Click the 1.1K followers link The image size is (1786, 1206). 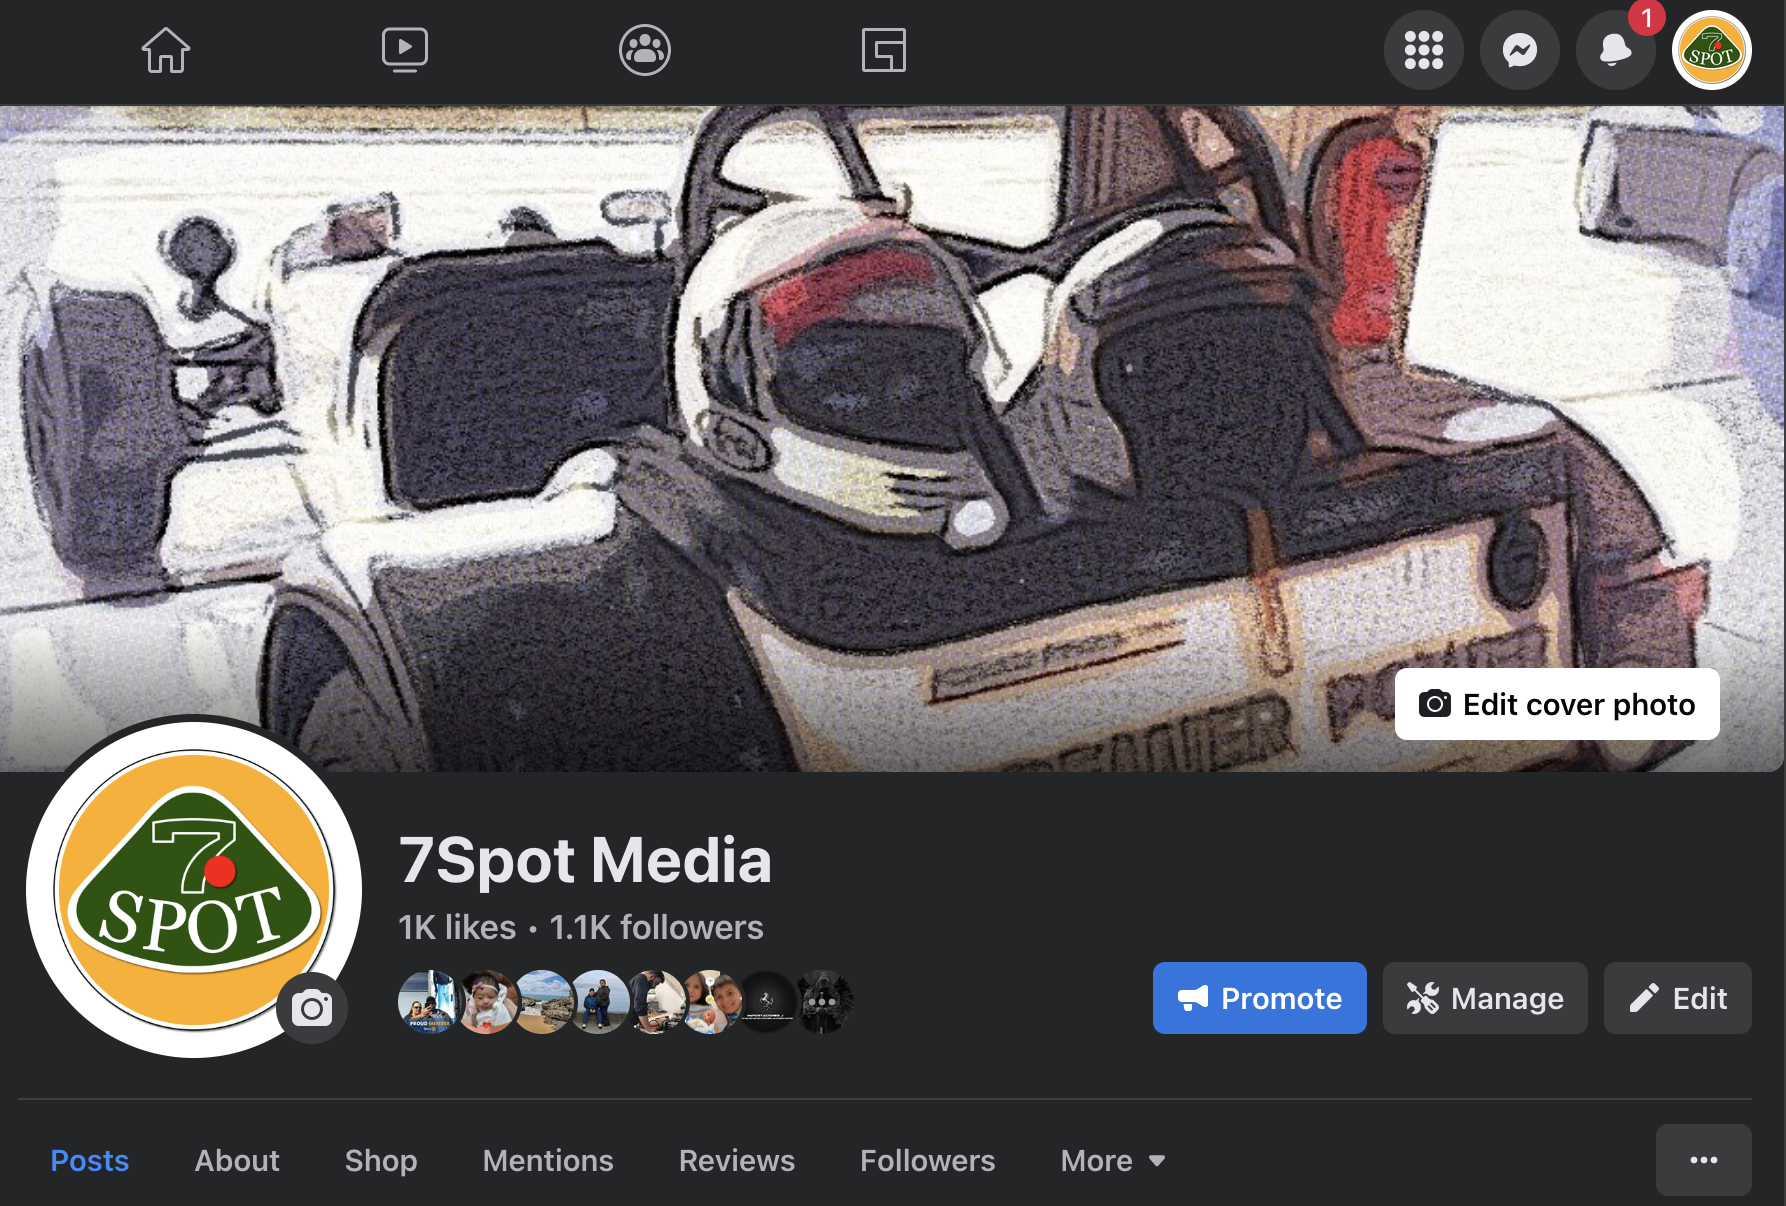[656, 927]
